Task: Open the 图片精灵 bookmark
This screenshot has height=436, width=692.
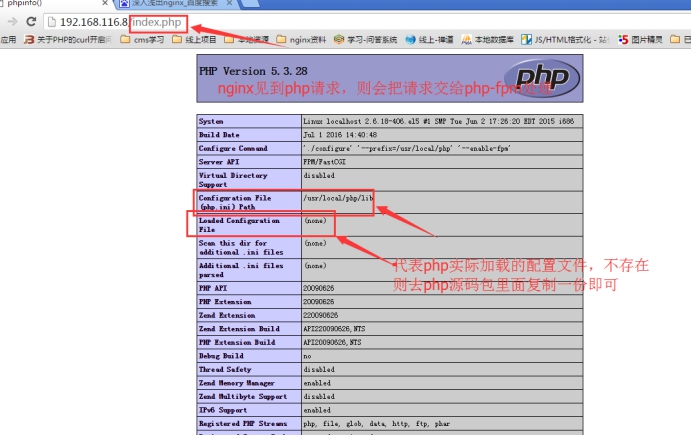Action: pos(640,40)
